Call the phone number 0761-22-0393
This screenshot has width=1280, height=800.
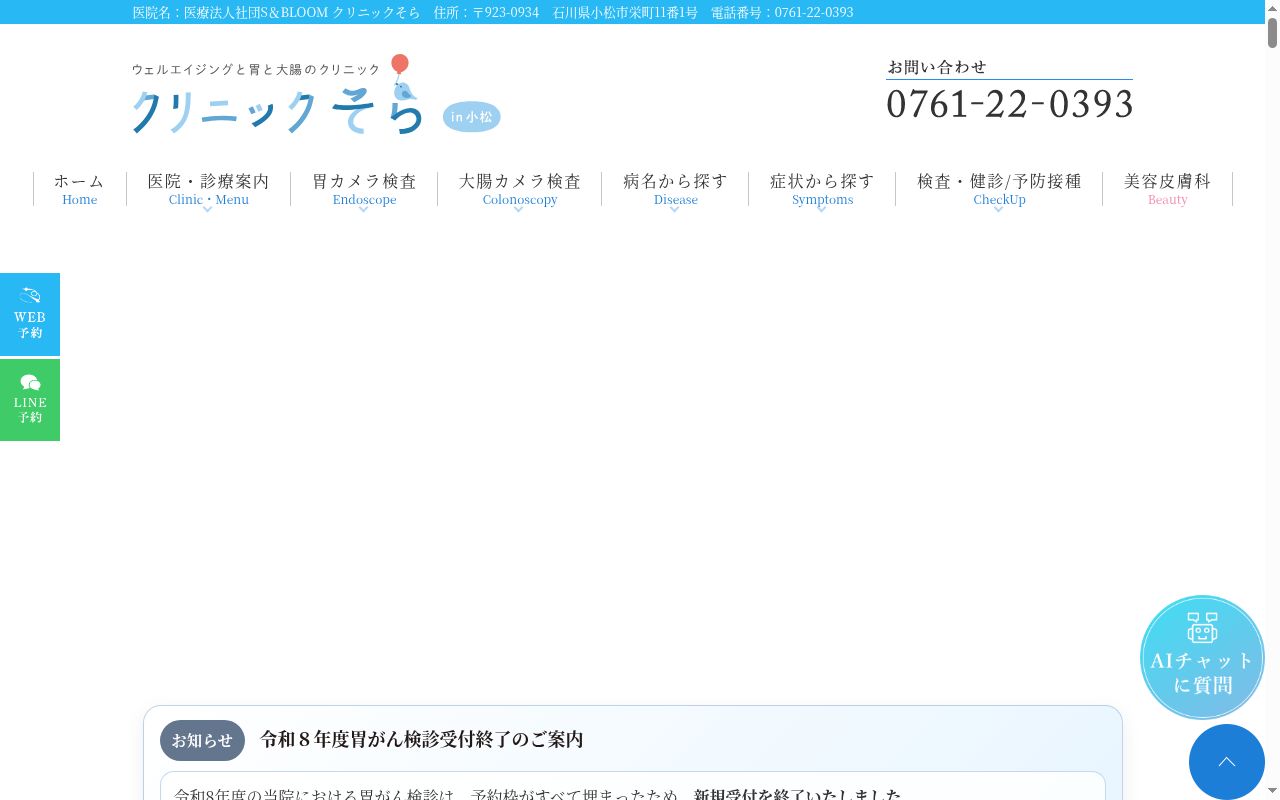pyautogui.click(x=1009, y=104)
